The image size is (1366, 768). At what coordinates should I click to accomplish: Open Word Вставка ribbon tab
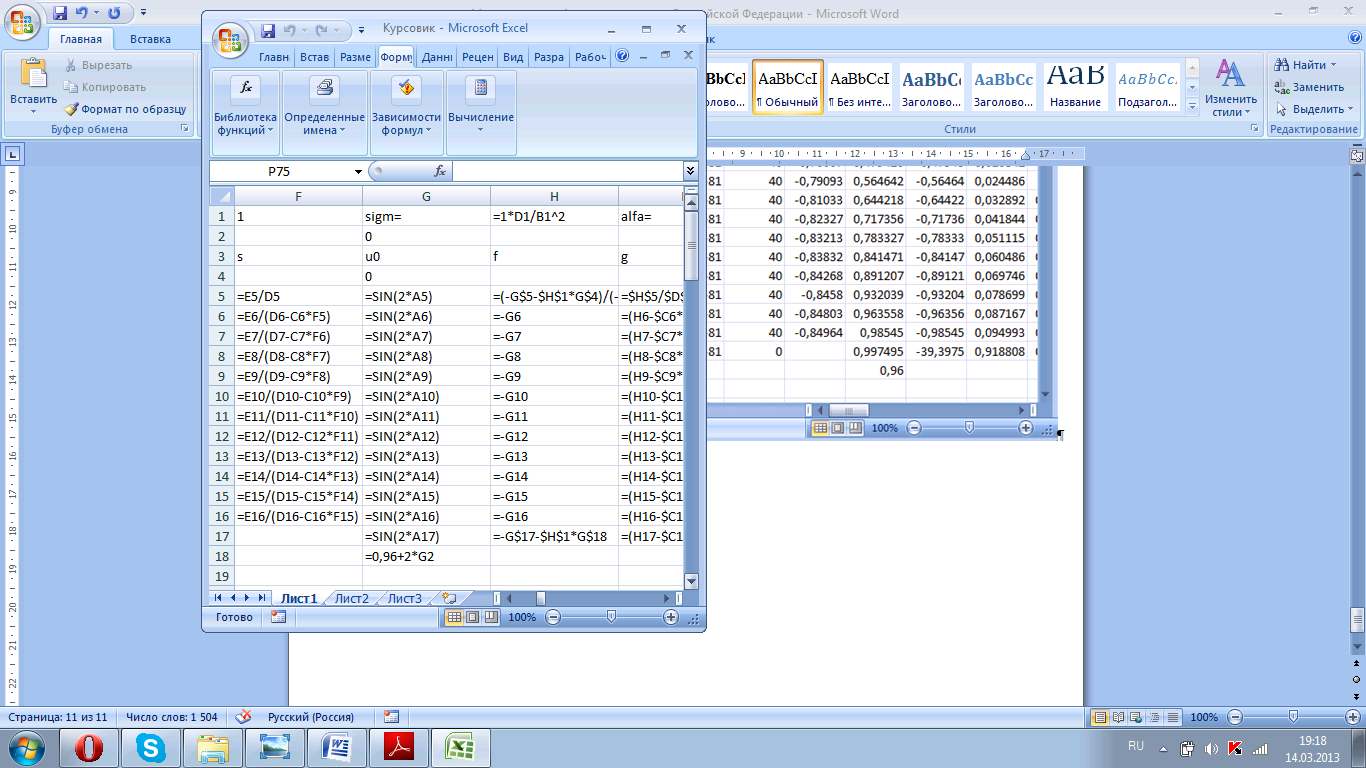(x=150, y=39)
